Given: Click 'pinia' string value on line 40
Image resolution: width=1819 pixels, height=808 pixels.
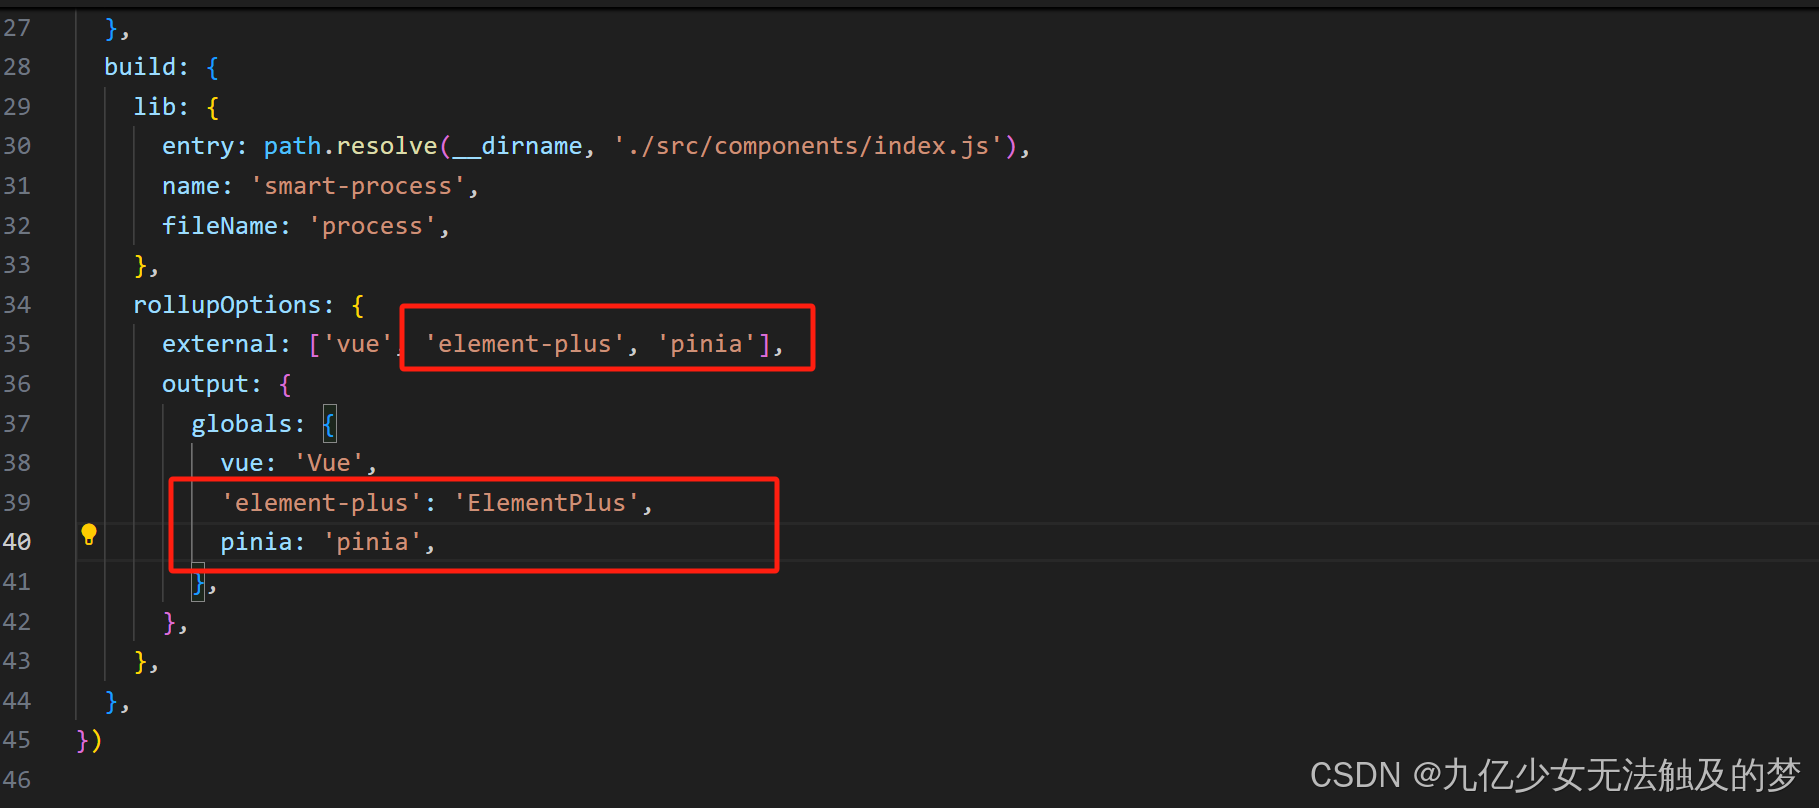Looking at the screenshot, I should (x=372, y=542).
